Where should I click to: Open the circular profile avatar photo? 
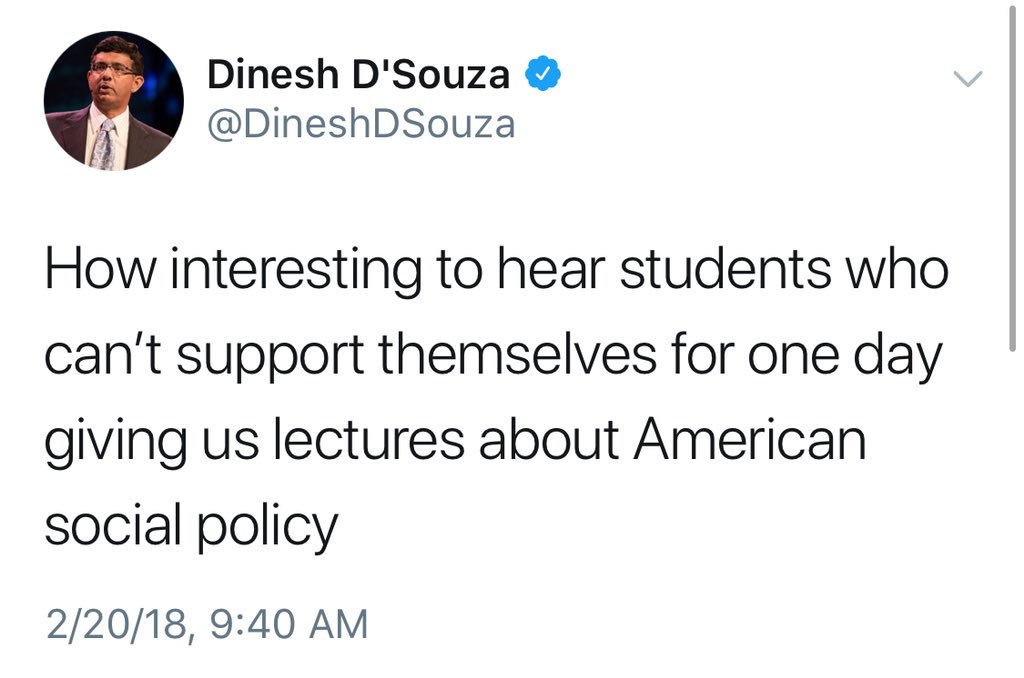[114, 101]
